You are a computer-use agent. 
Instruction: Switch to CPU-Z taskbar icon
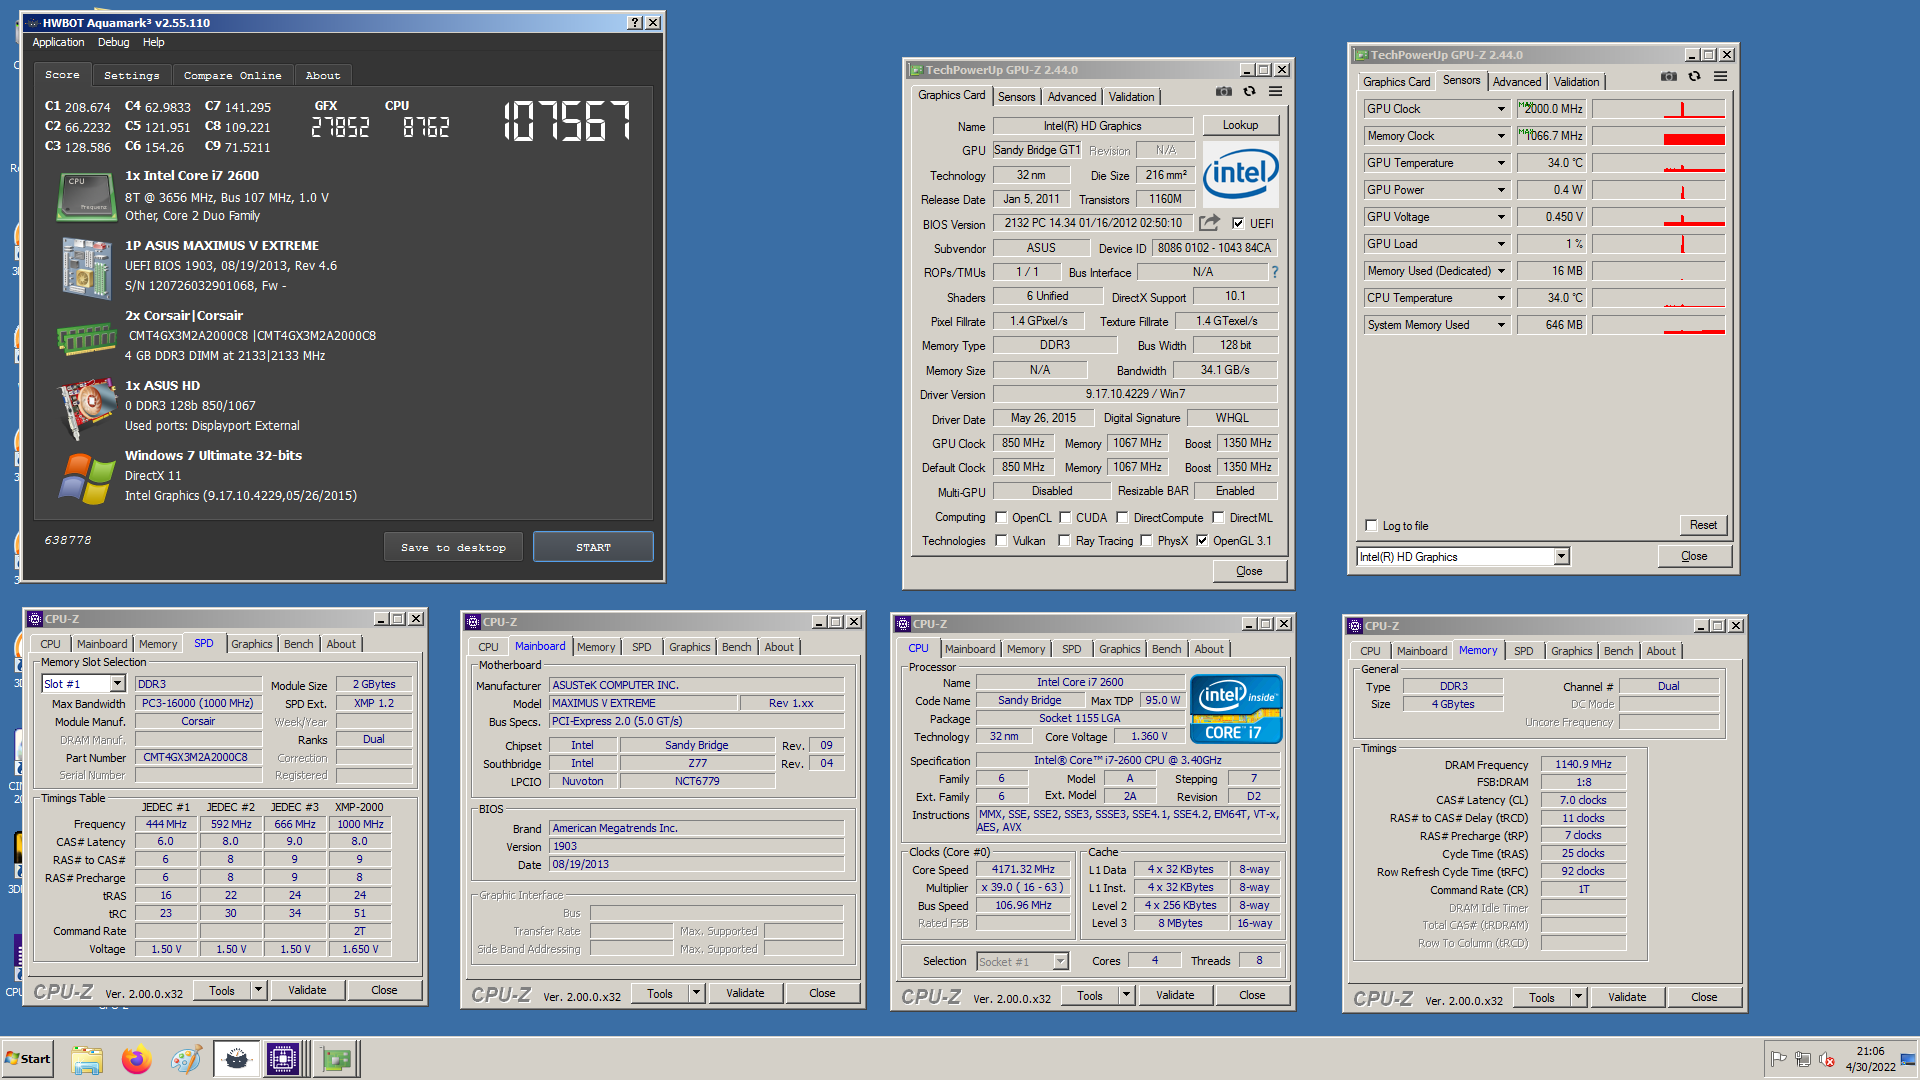[x=283, y=1059]
